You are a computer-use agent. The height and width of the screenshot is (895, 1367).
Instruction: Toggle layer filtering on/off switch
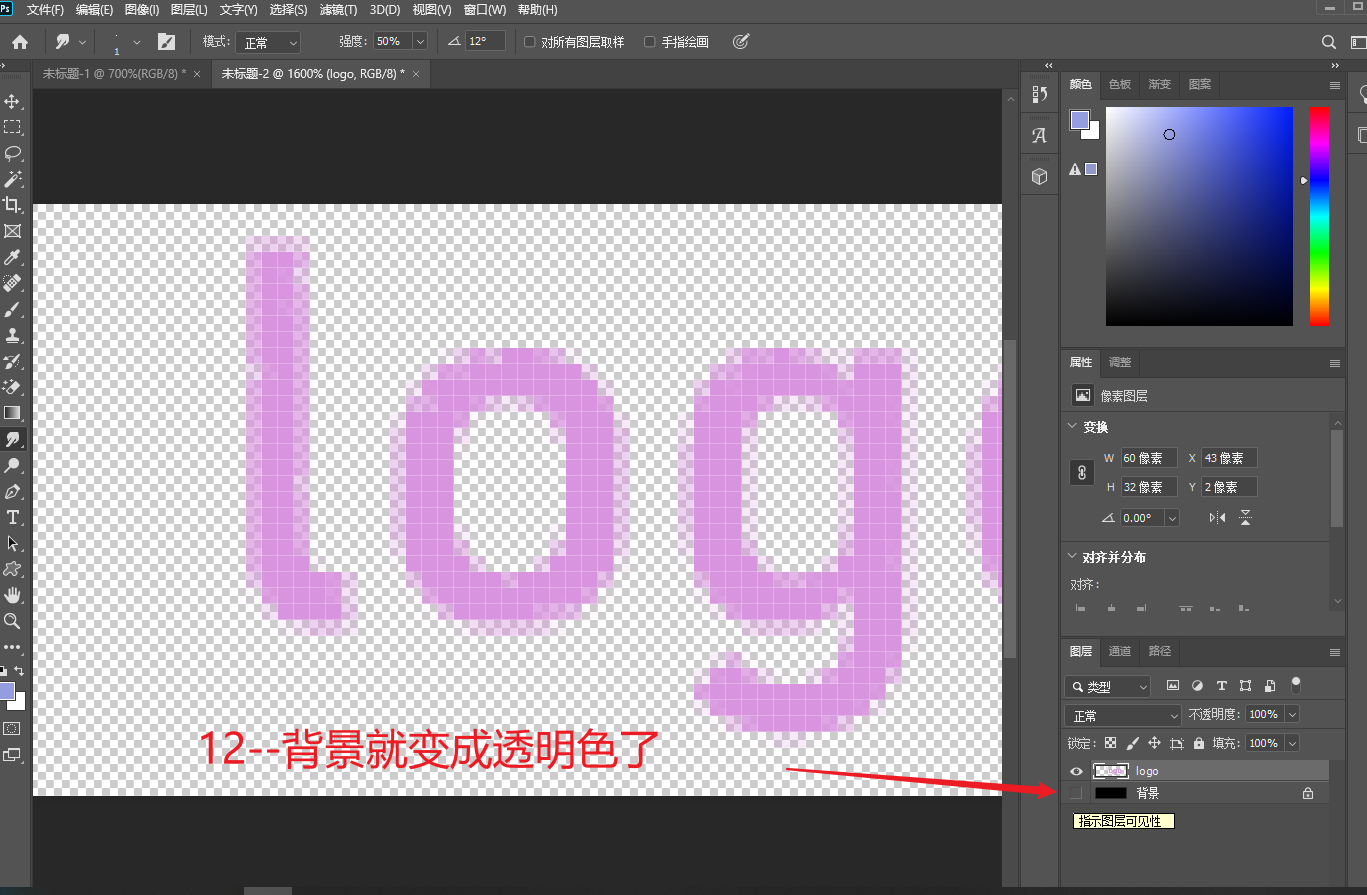(x=1296, y=686)
